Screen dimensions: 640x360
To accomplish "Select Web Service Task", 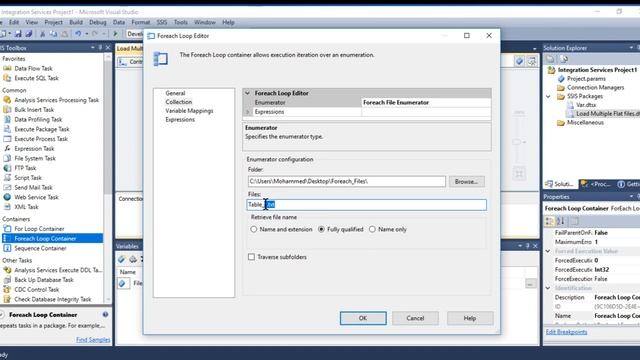I will tap(36, 198).
